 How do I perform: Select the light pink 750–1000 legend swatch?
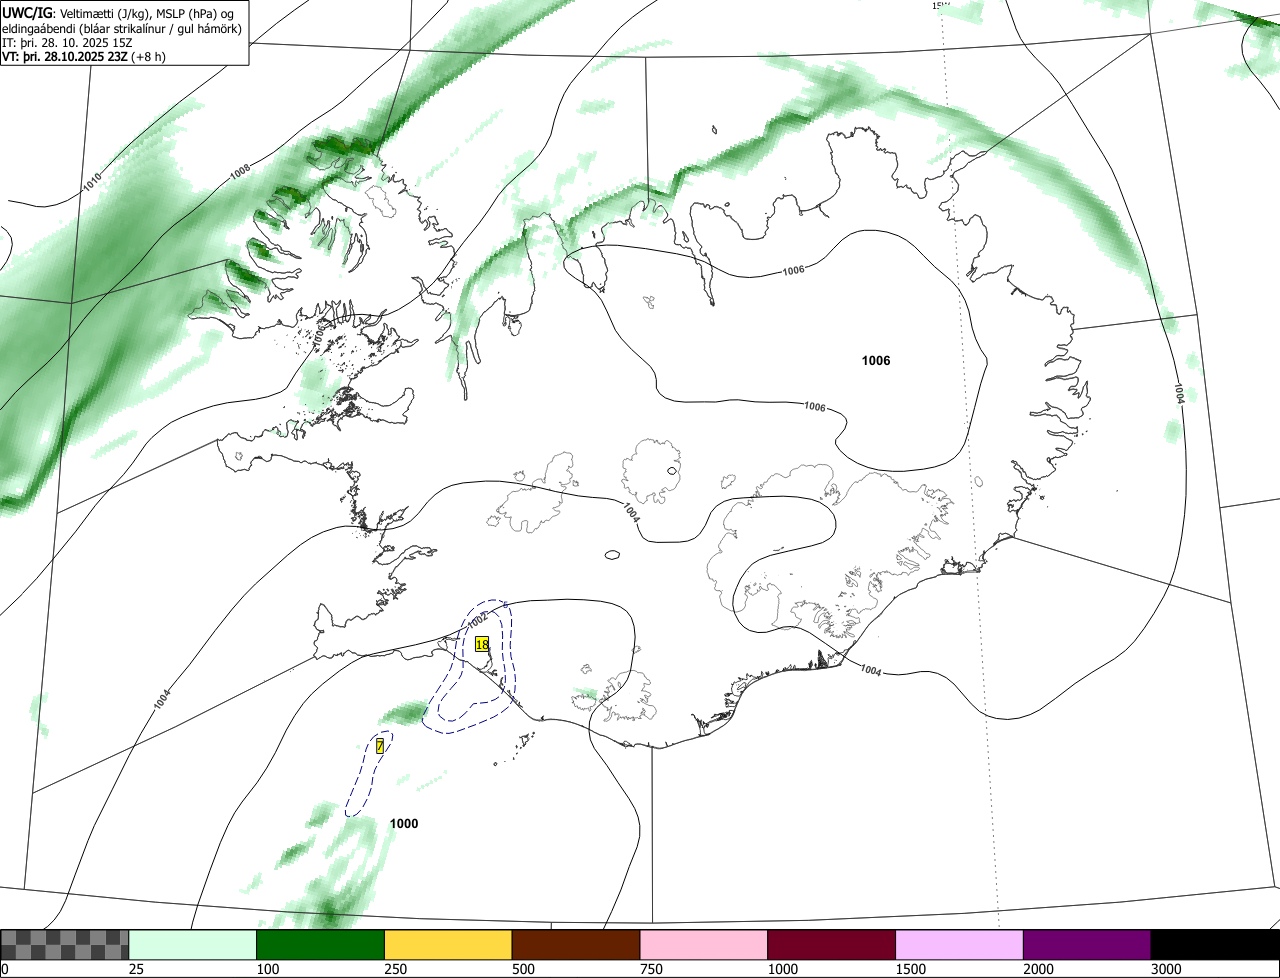pyautogui.click(x=704, y=945)
